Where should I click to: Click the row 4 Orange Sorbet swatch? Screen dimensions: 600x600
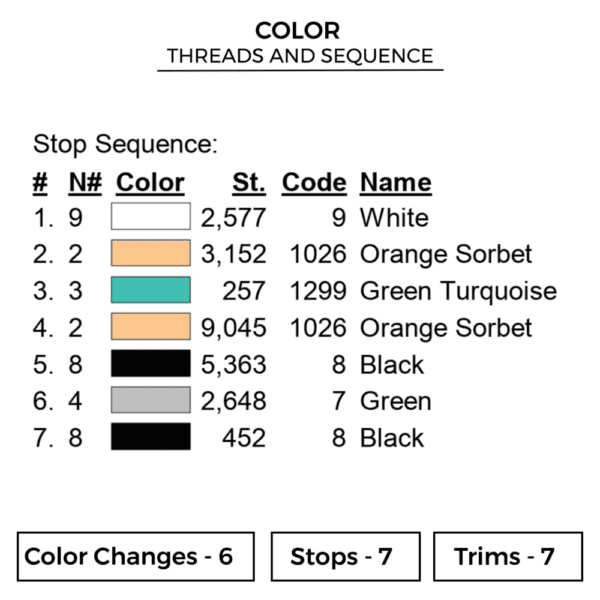point(150,327)
